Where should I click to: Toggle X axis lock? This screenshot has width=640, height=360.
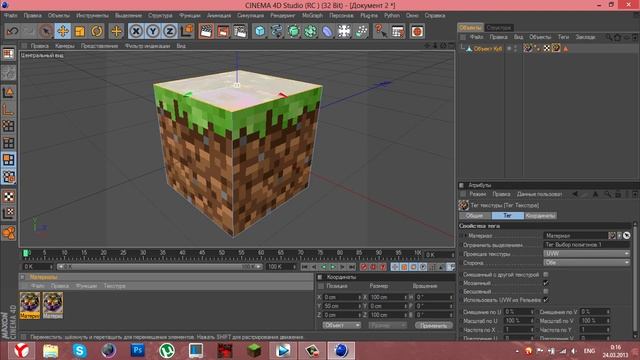coord(136,31)
